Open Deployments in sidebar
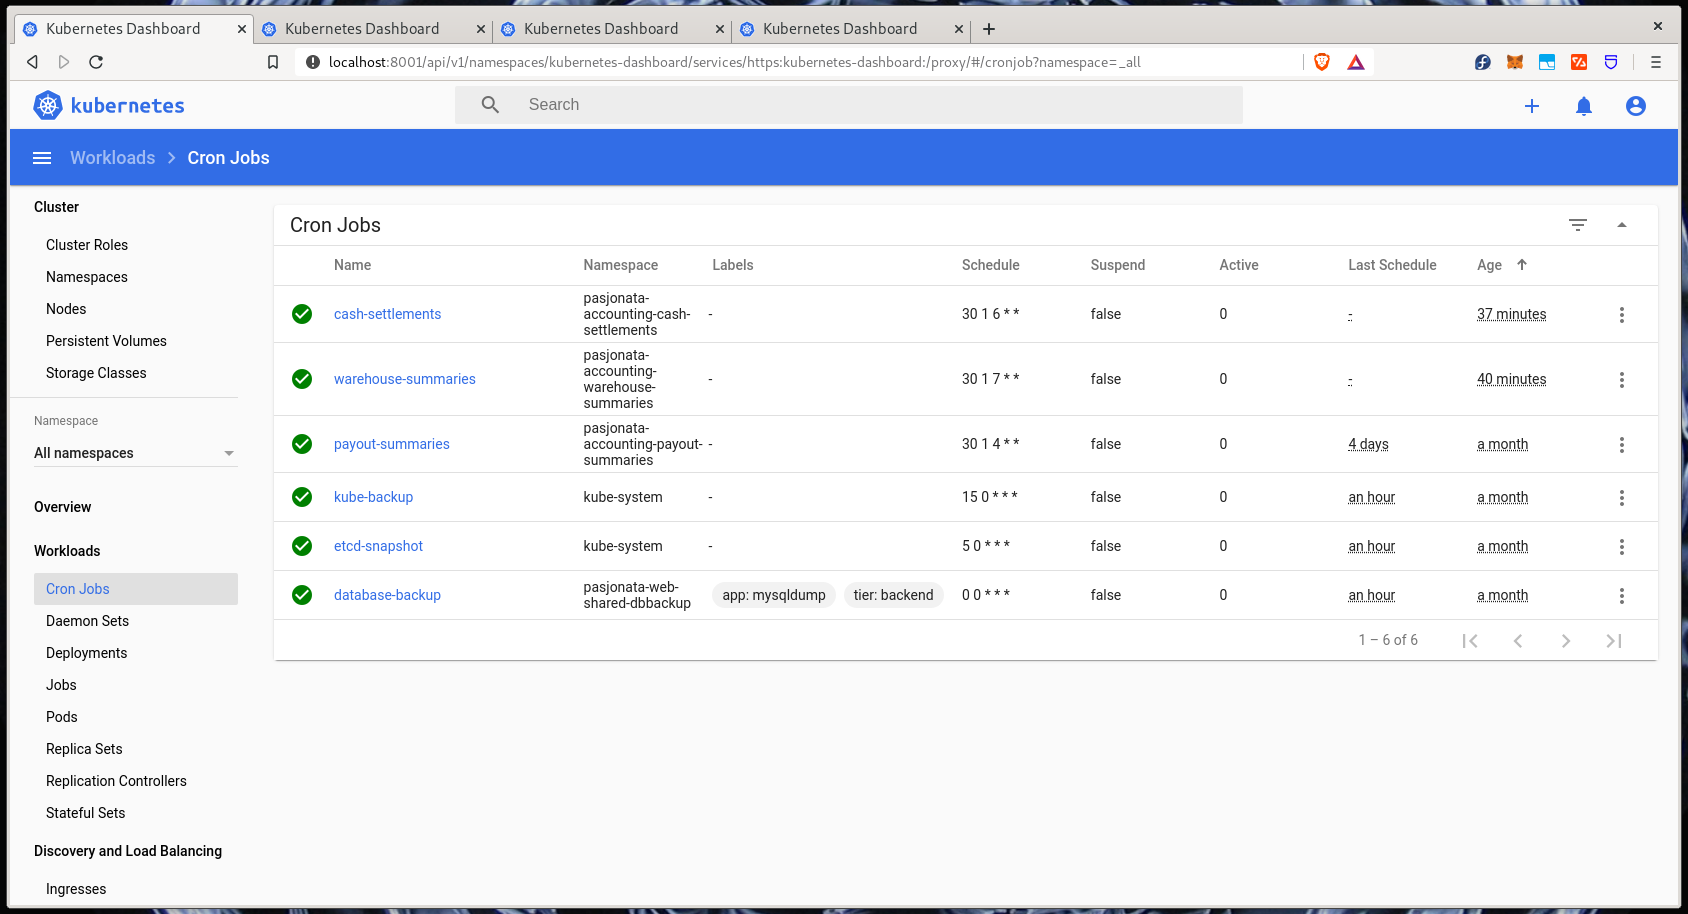This screenshot has height=914, width=1688. [86, 653]
